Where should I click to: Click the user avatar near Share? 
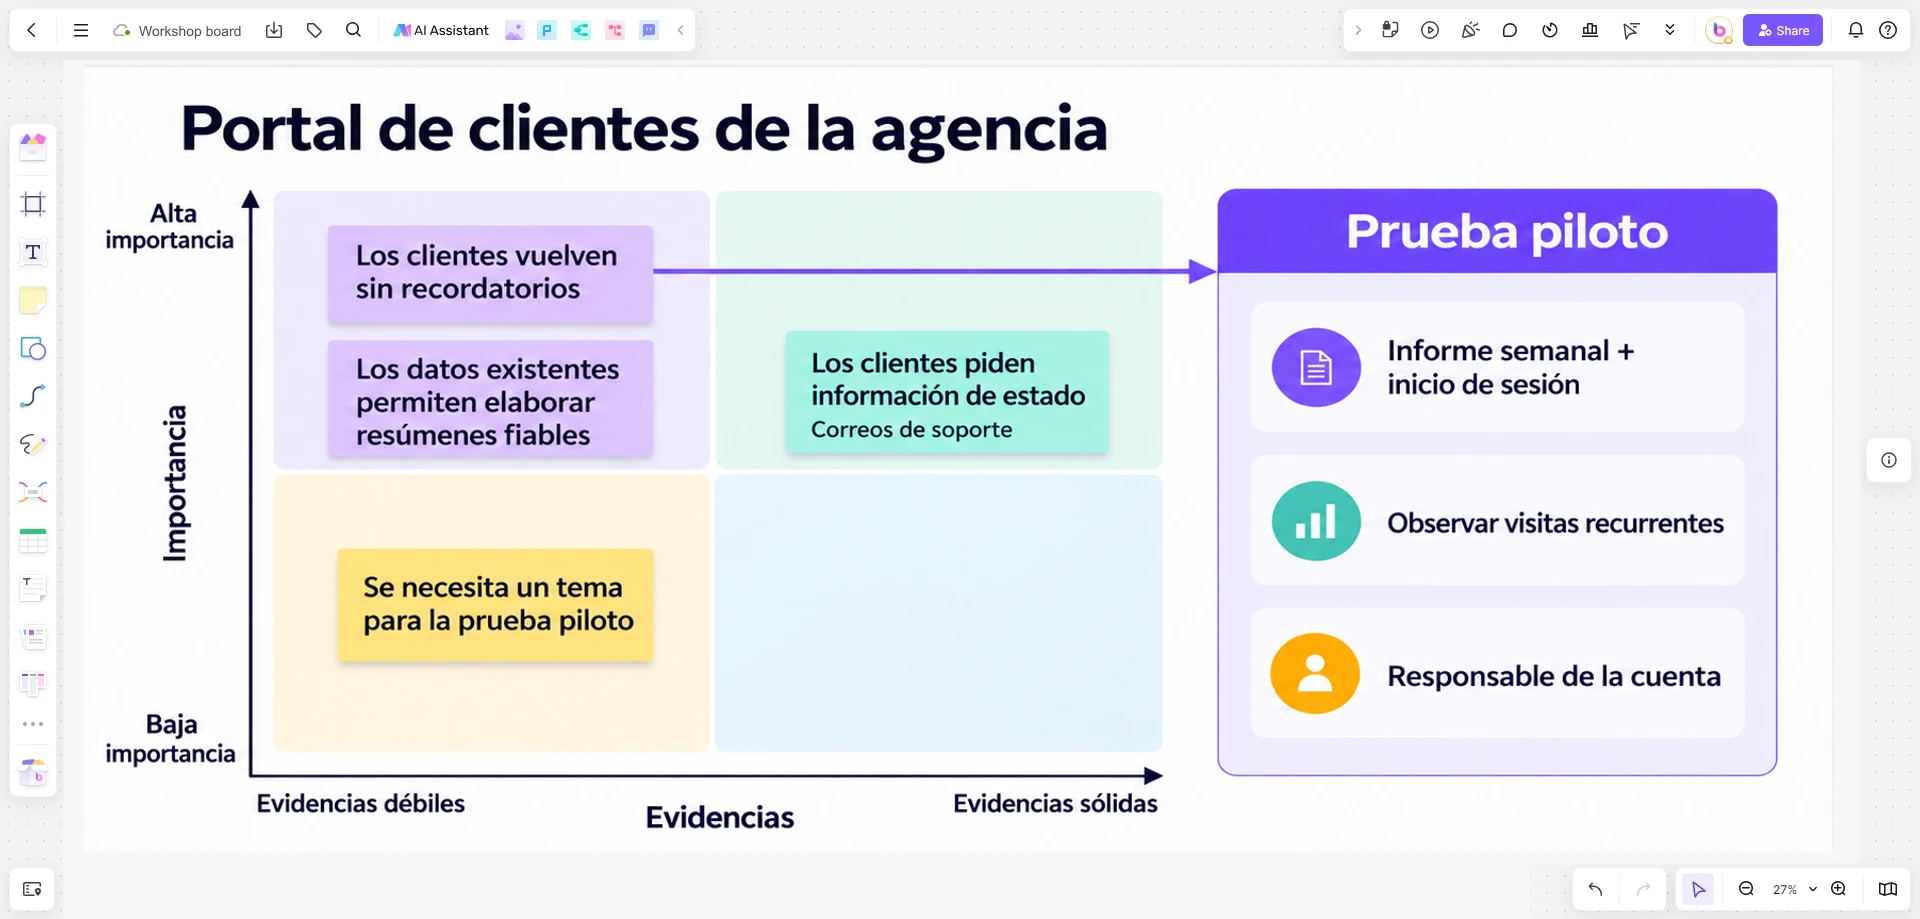(x=1719, y=30)
